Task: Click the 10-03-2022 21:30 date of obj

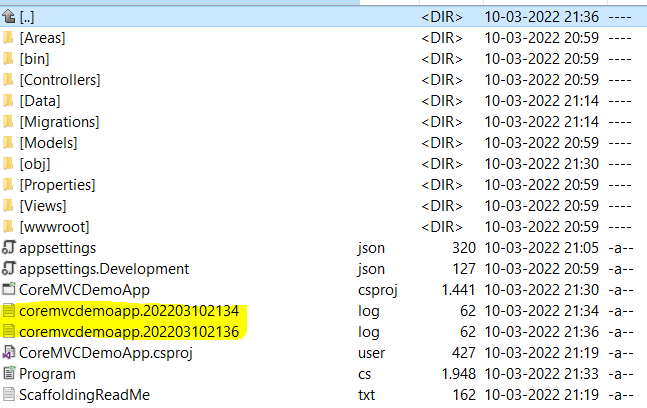Action: click(x=541, y=164)
